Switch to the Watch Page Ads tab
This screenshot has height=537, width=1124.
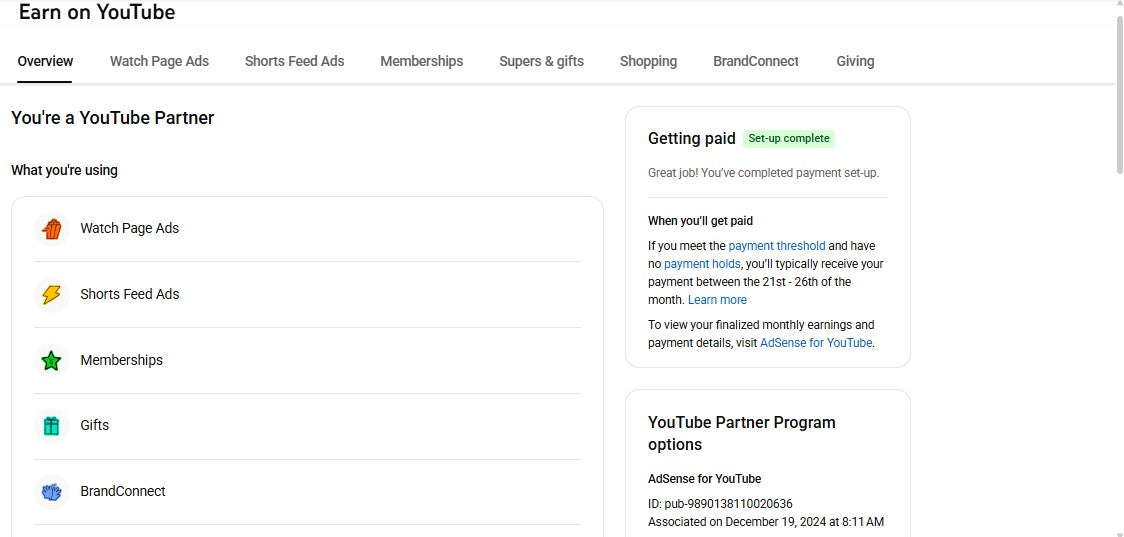[x=159, y=61]
